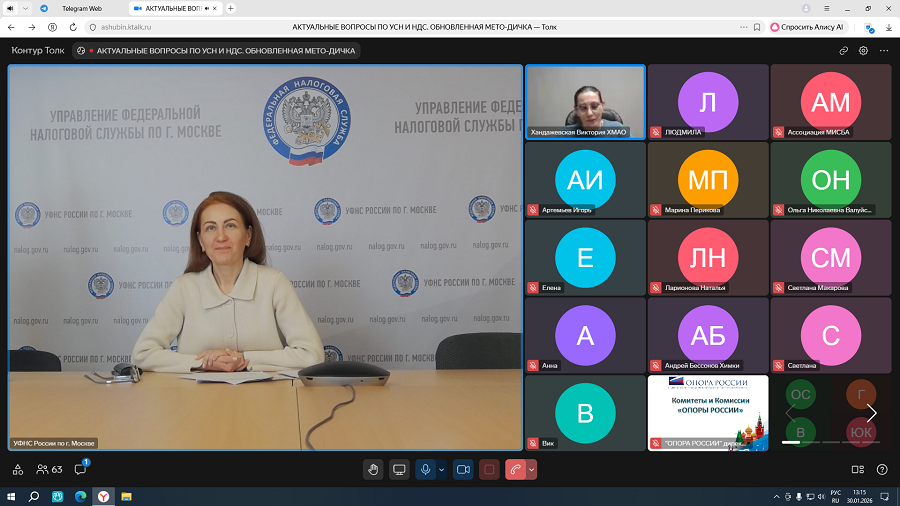Image resolution: width=900 pixels, height=506 pixels.
Task: Open the participants list showing 63
Action: click(x=50, y=469)
